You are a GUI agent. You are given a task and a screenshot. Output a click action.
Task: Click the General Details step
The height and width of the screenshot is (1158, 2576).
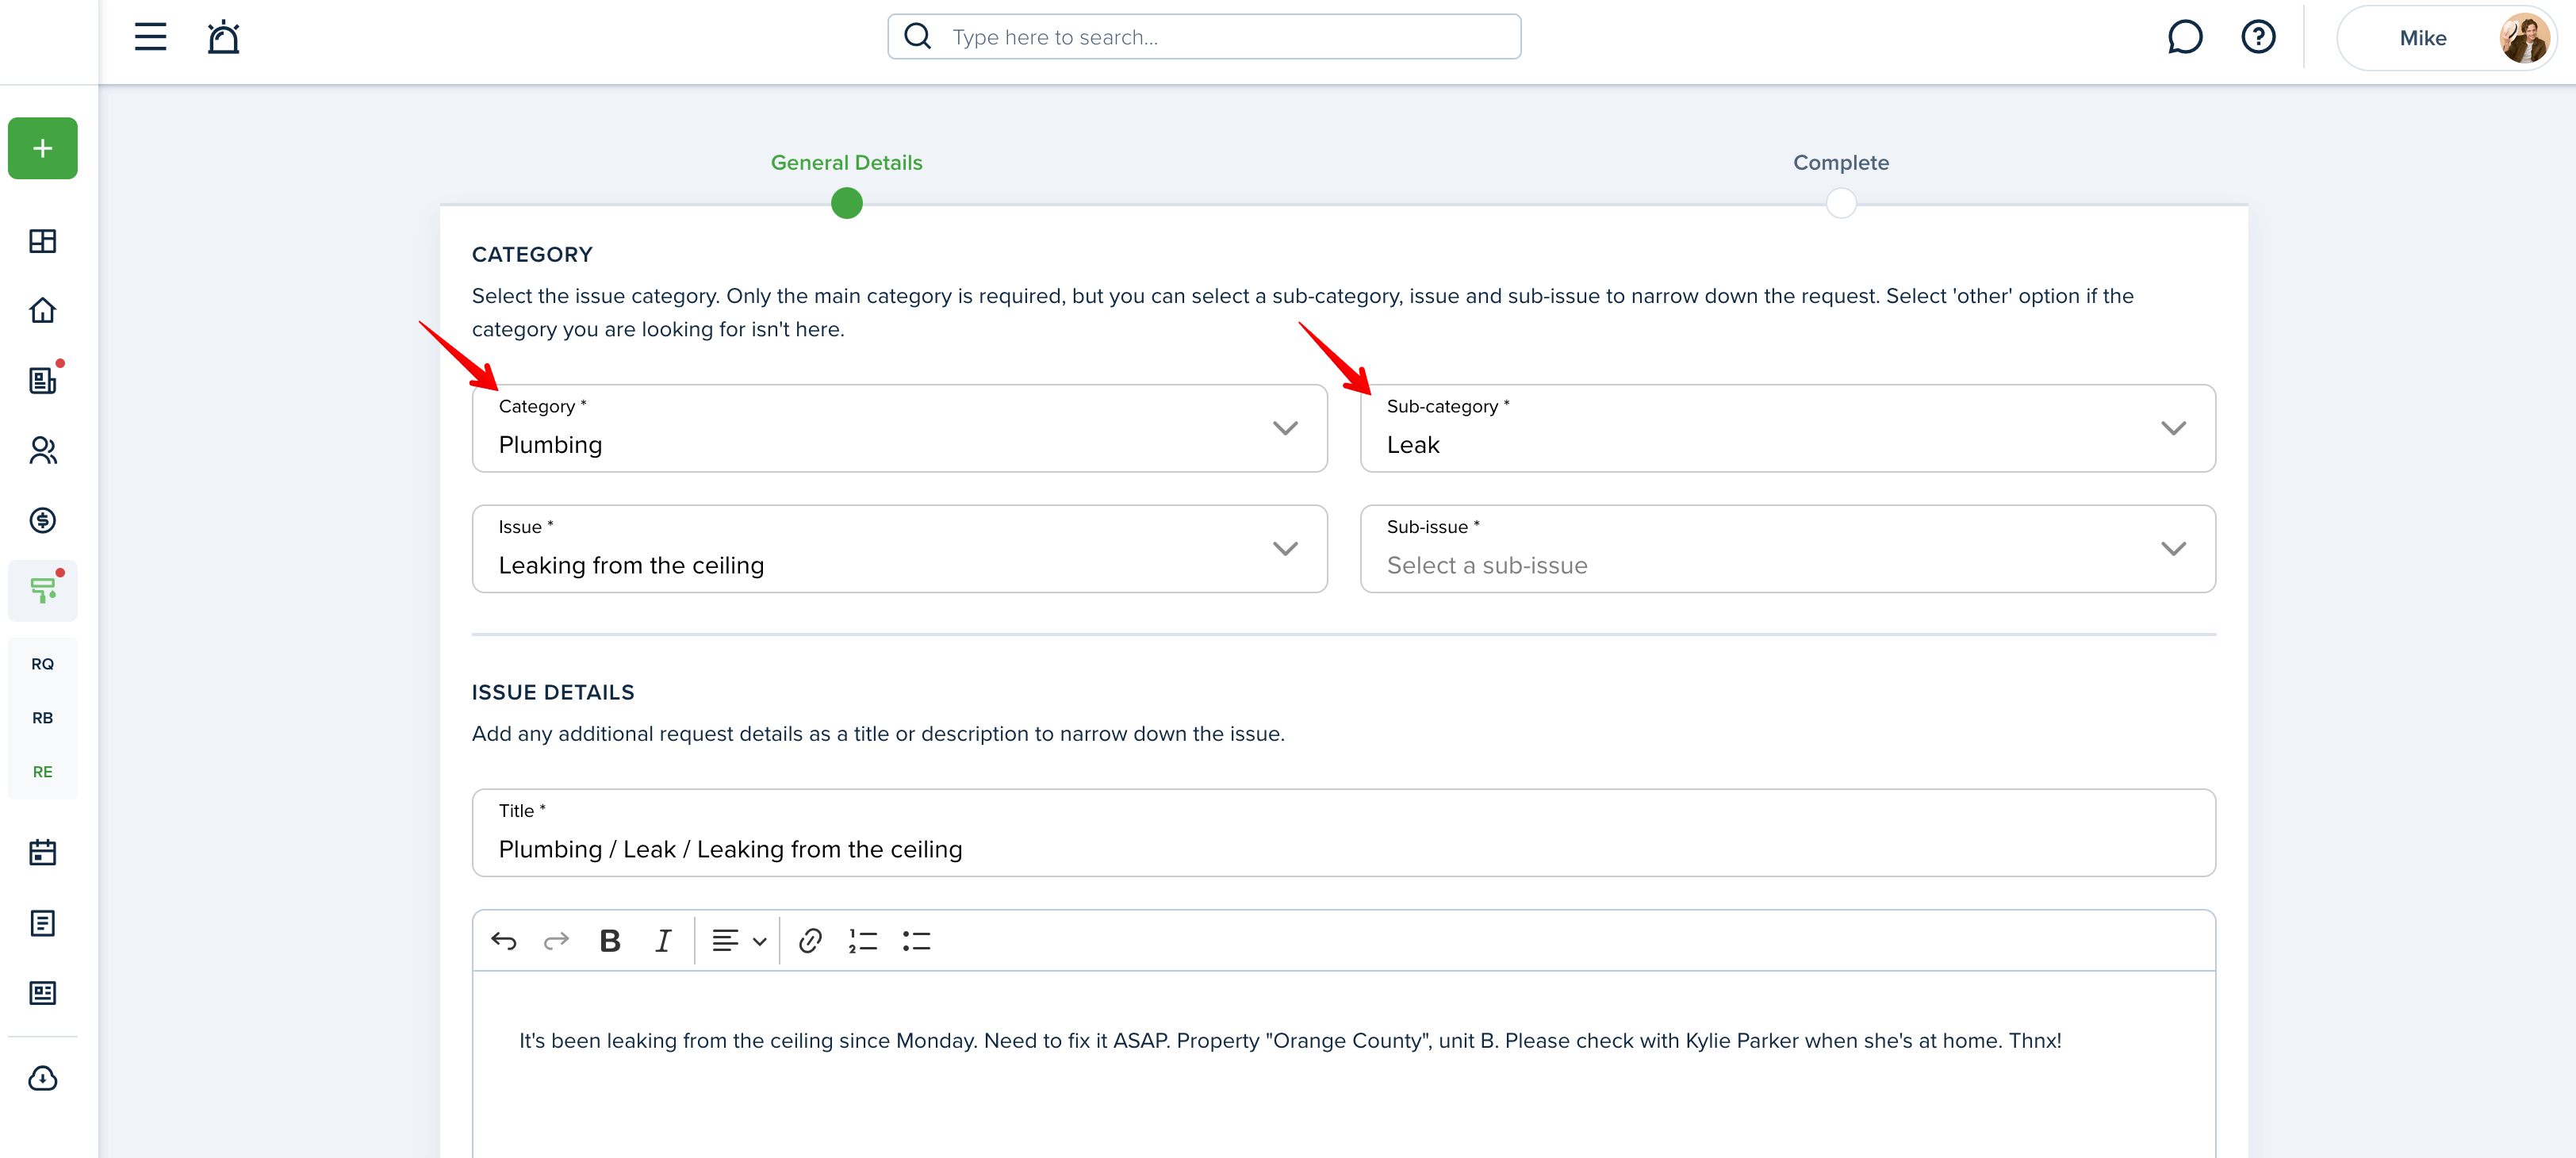(846, 162)
